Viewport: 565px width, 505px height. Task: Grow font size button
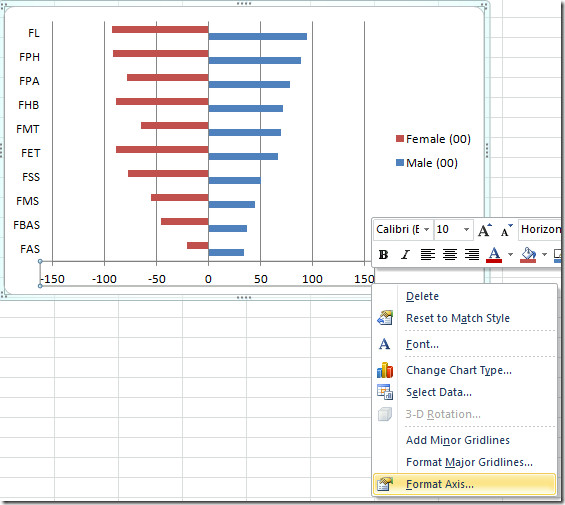[485, 230]
